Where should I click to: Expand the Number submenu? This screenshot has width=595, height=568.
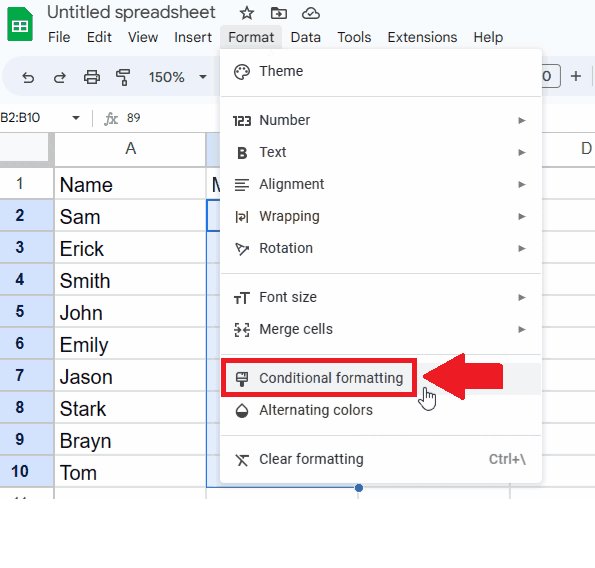[x=381, y=120]
